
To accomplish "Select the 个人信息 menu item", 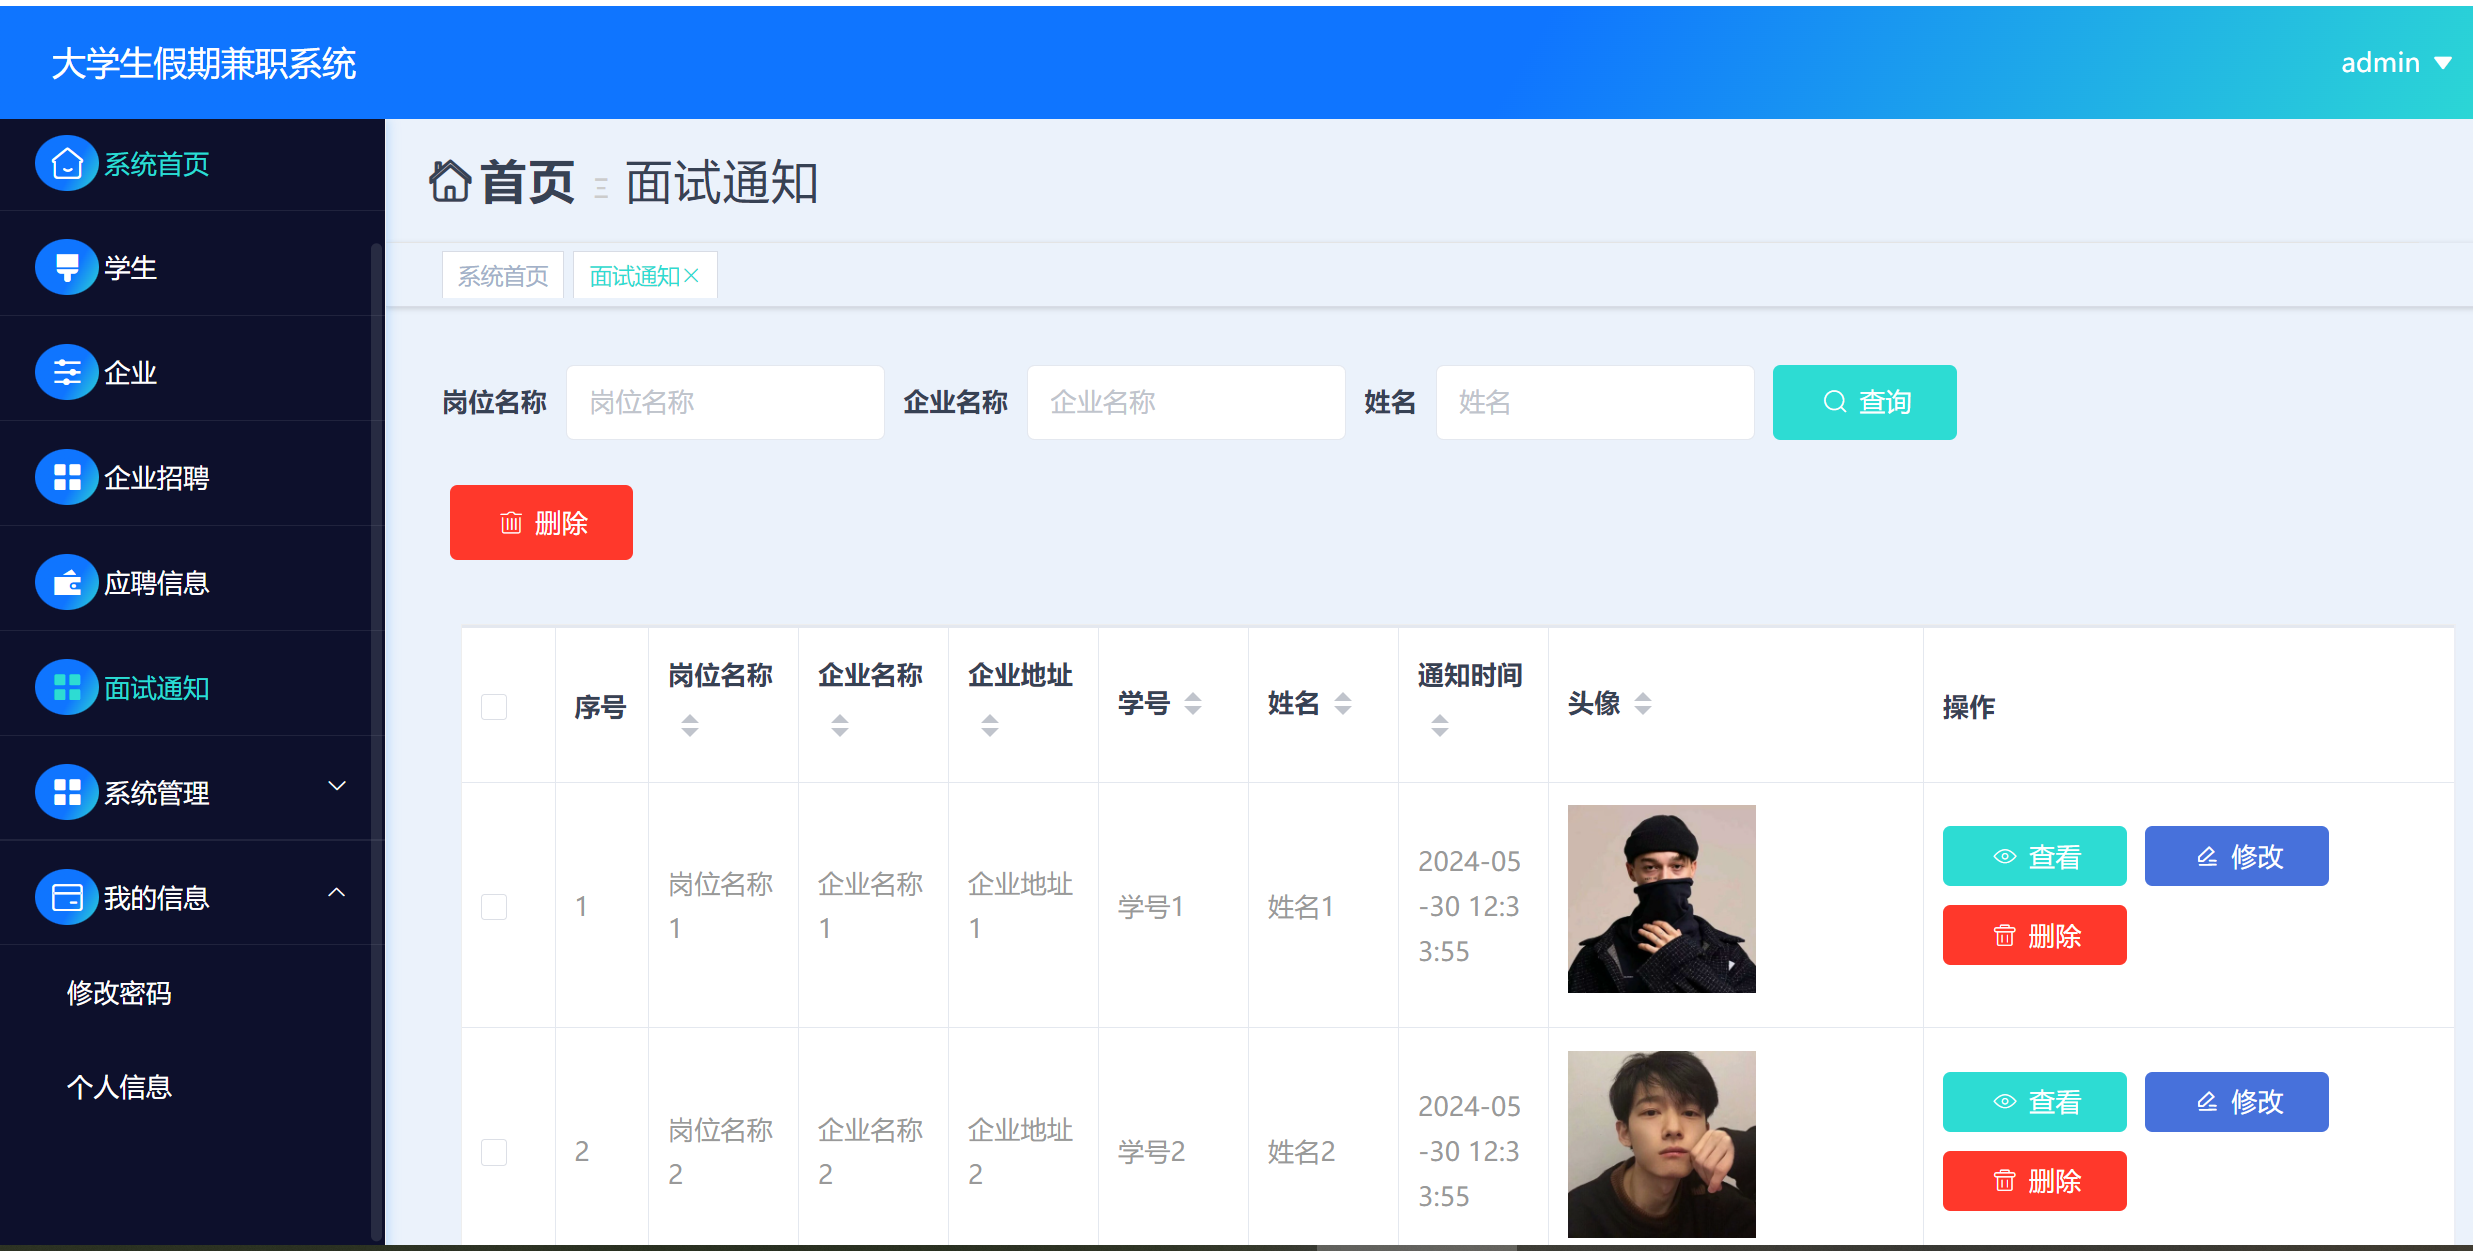I will pyautogui.click(x=118, y=1087).
